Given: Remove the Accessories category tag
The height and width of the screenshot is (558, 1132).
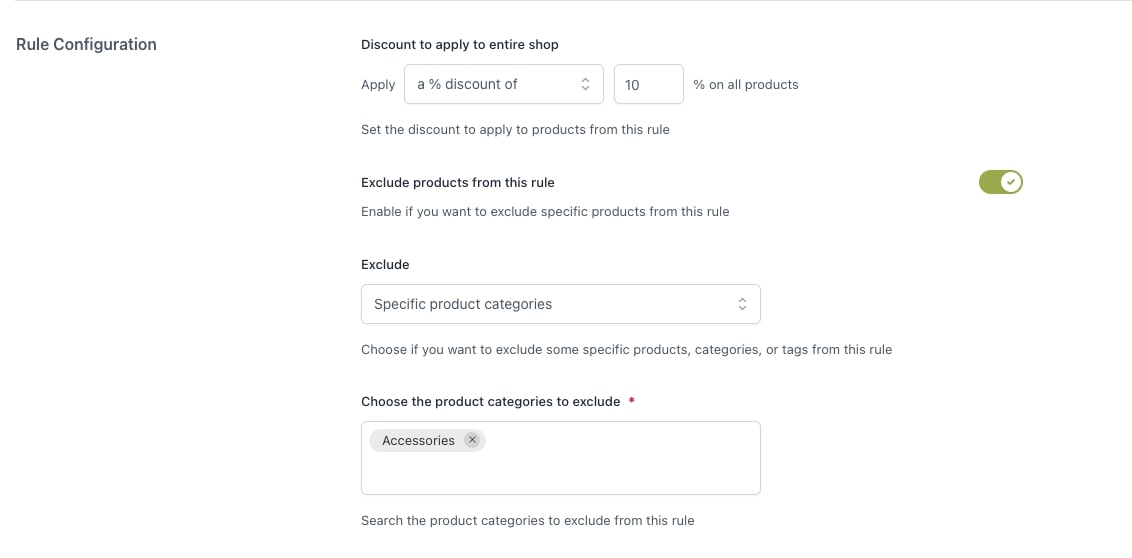Looking at the screenshot, I should [x=472, y=440].
